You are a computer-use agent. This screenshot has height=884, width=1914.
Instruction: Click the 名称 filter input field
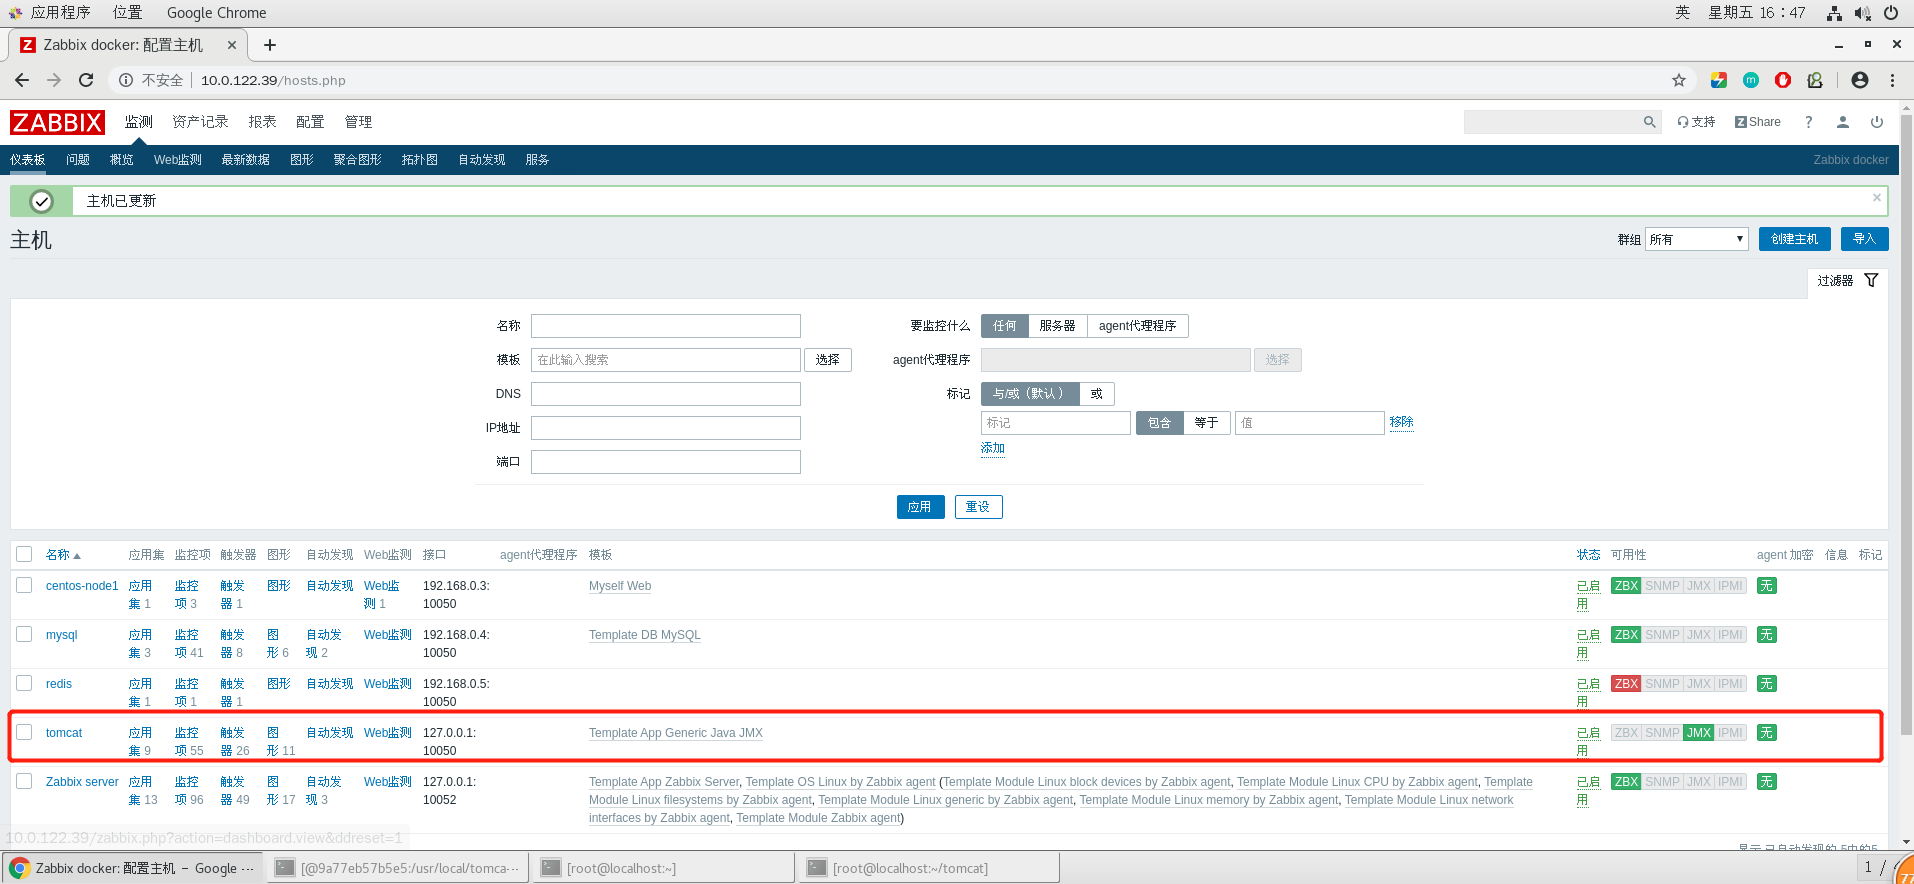coord(665,326)
